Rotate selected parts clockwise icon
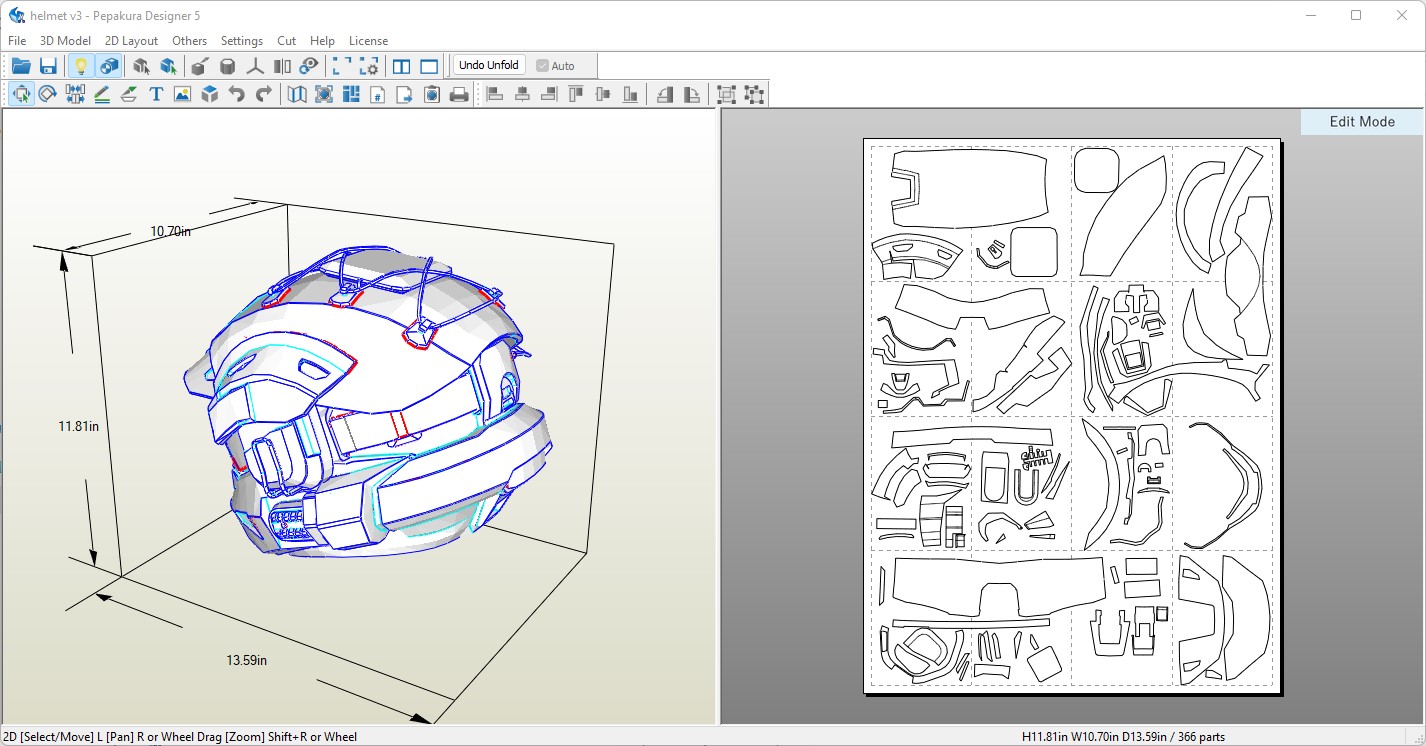Screen dimensions: 1426x746 692,94
